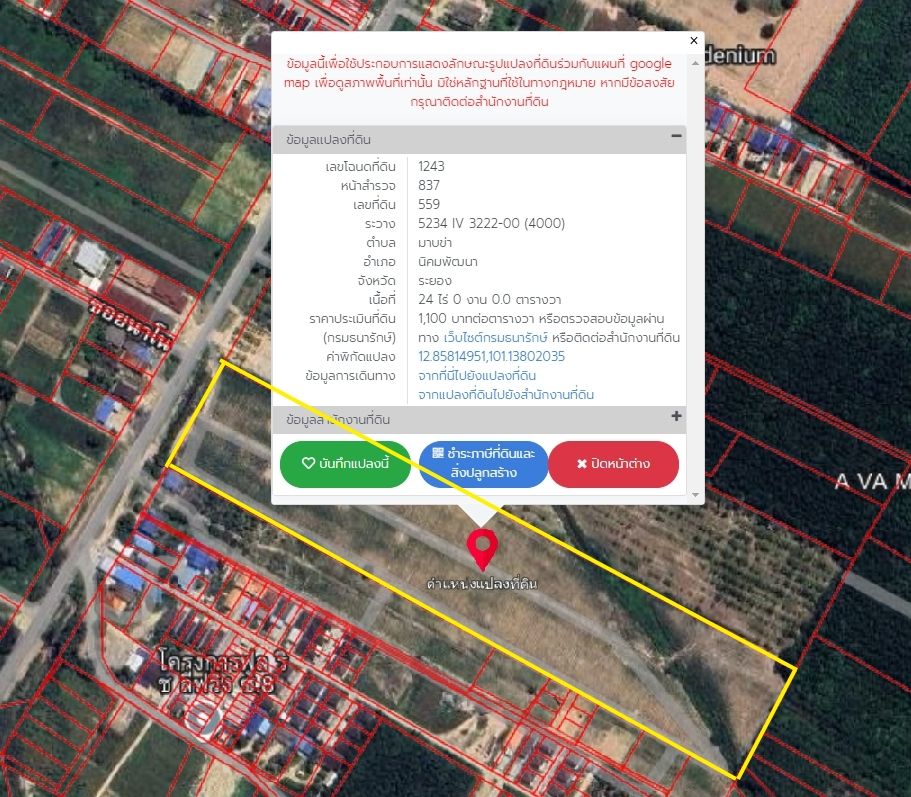Open the จากแปลงที่ดินไปยังสำนักงานที่ดิน link
This screenshot has height=797, width=911.
coord(506,394)
